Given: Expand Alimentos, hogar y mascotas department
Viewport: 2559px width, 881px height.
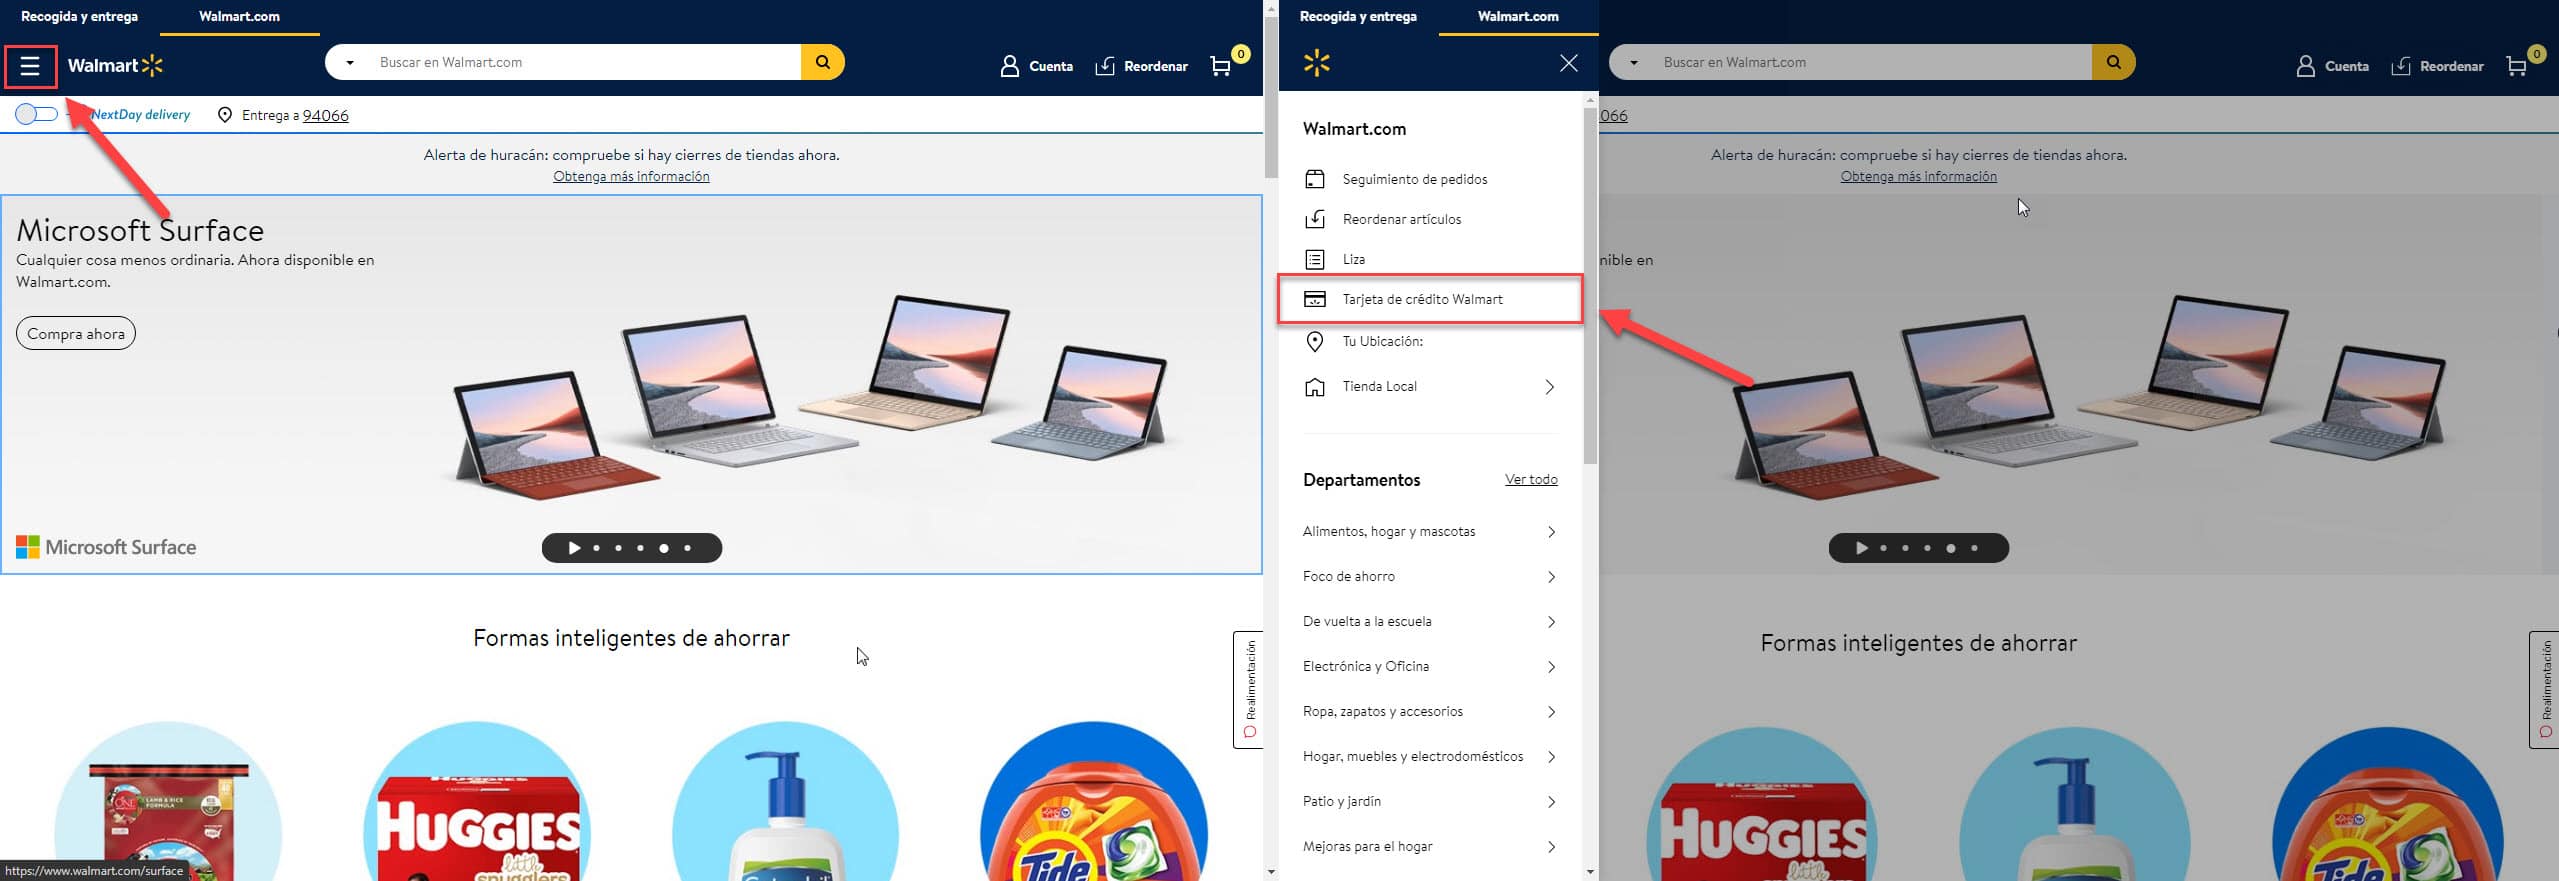Looking at the screenshot, I should [x=1430, y=531].
